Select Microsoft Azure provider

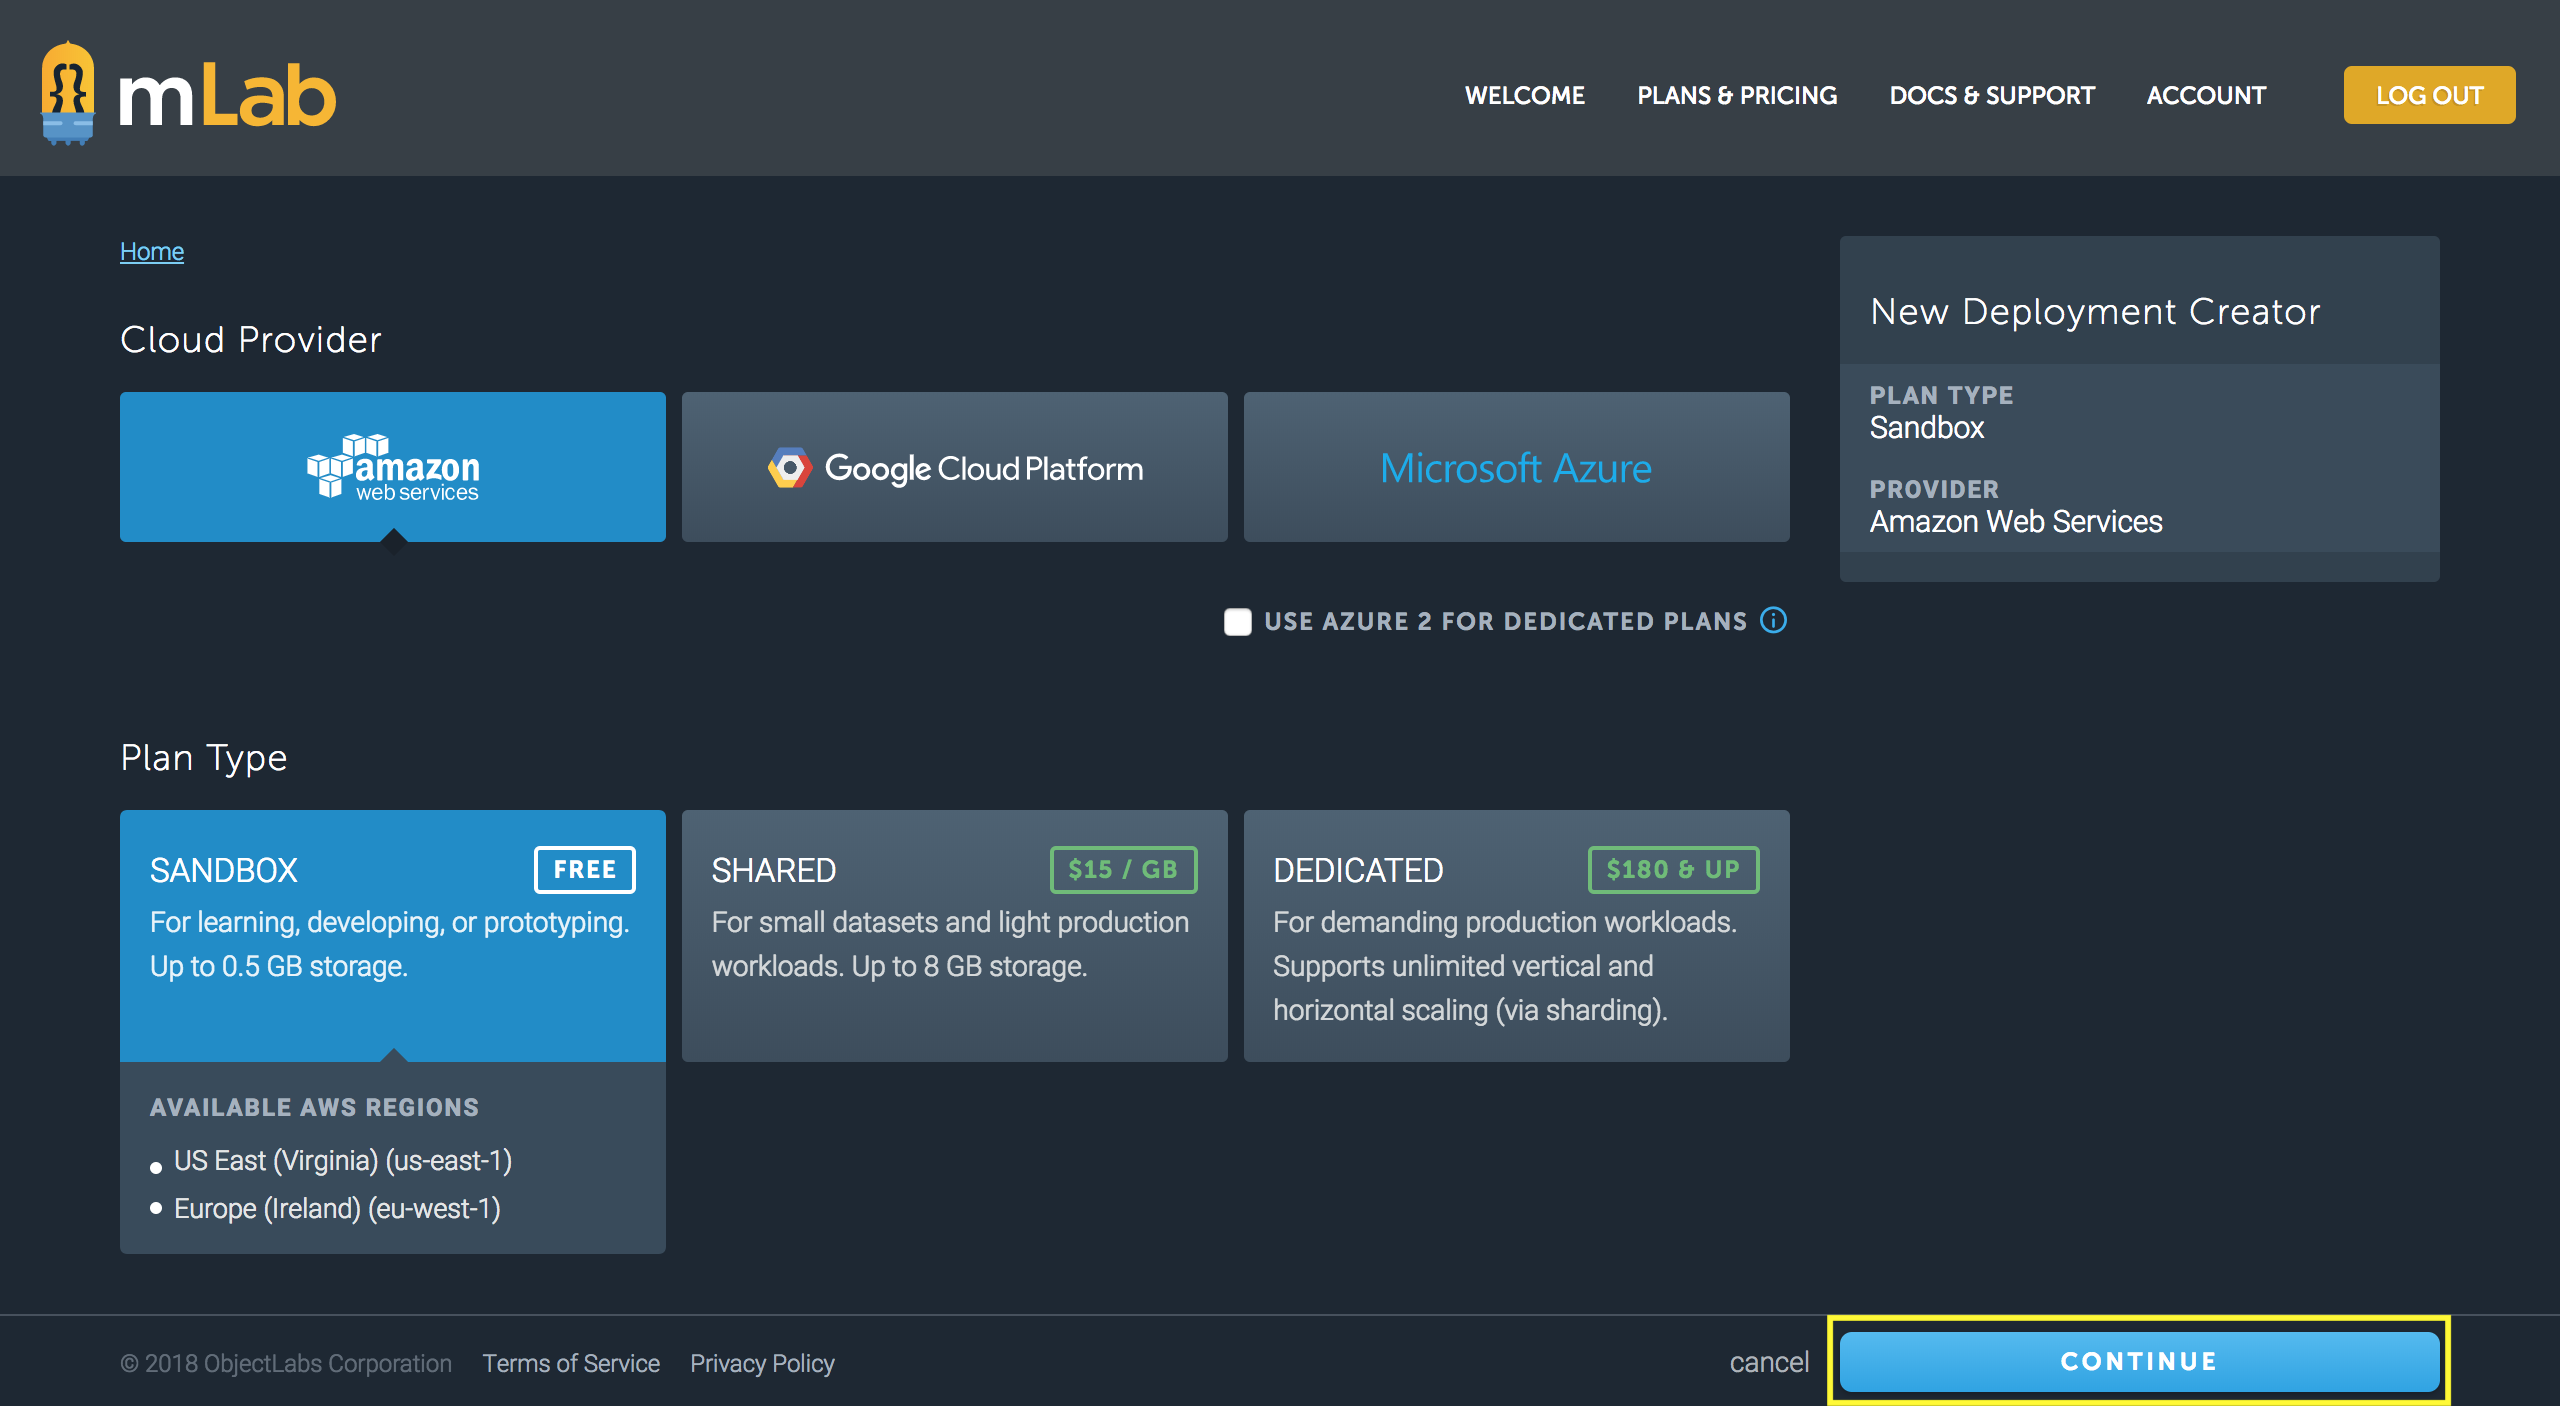tap(1516, 467)
